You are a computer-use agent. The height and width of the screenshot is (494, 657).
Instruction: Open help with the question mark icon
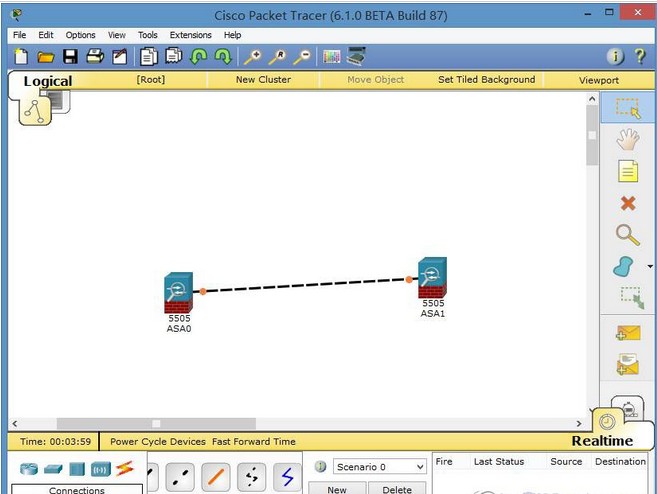(640, 56)
